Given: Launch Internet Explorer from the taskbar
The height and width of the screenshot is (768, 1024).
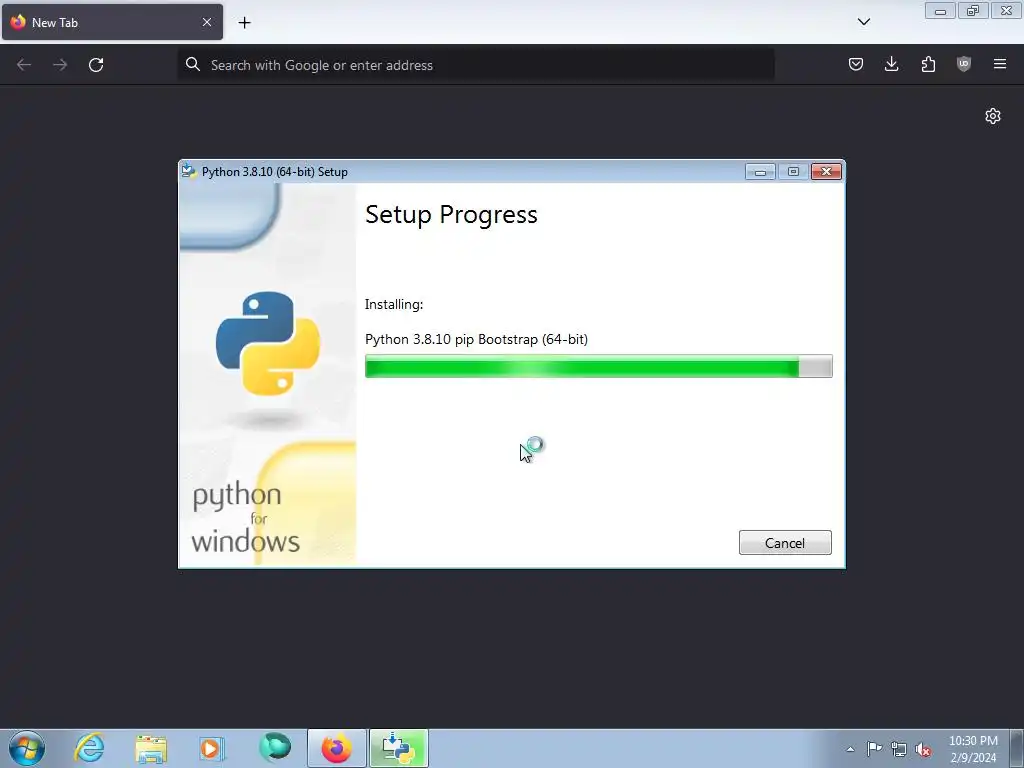Looking at the screenshot, I should (89, 748).
